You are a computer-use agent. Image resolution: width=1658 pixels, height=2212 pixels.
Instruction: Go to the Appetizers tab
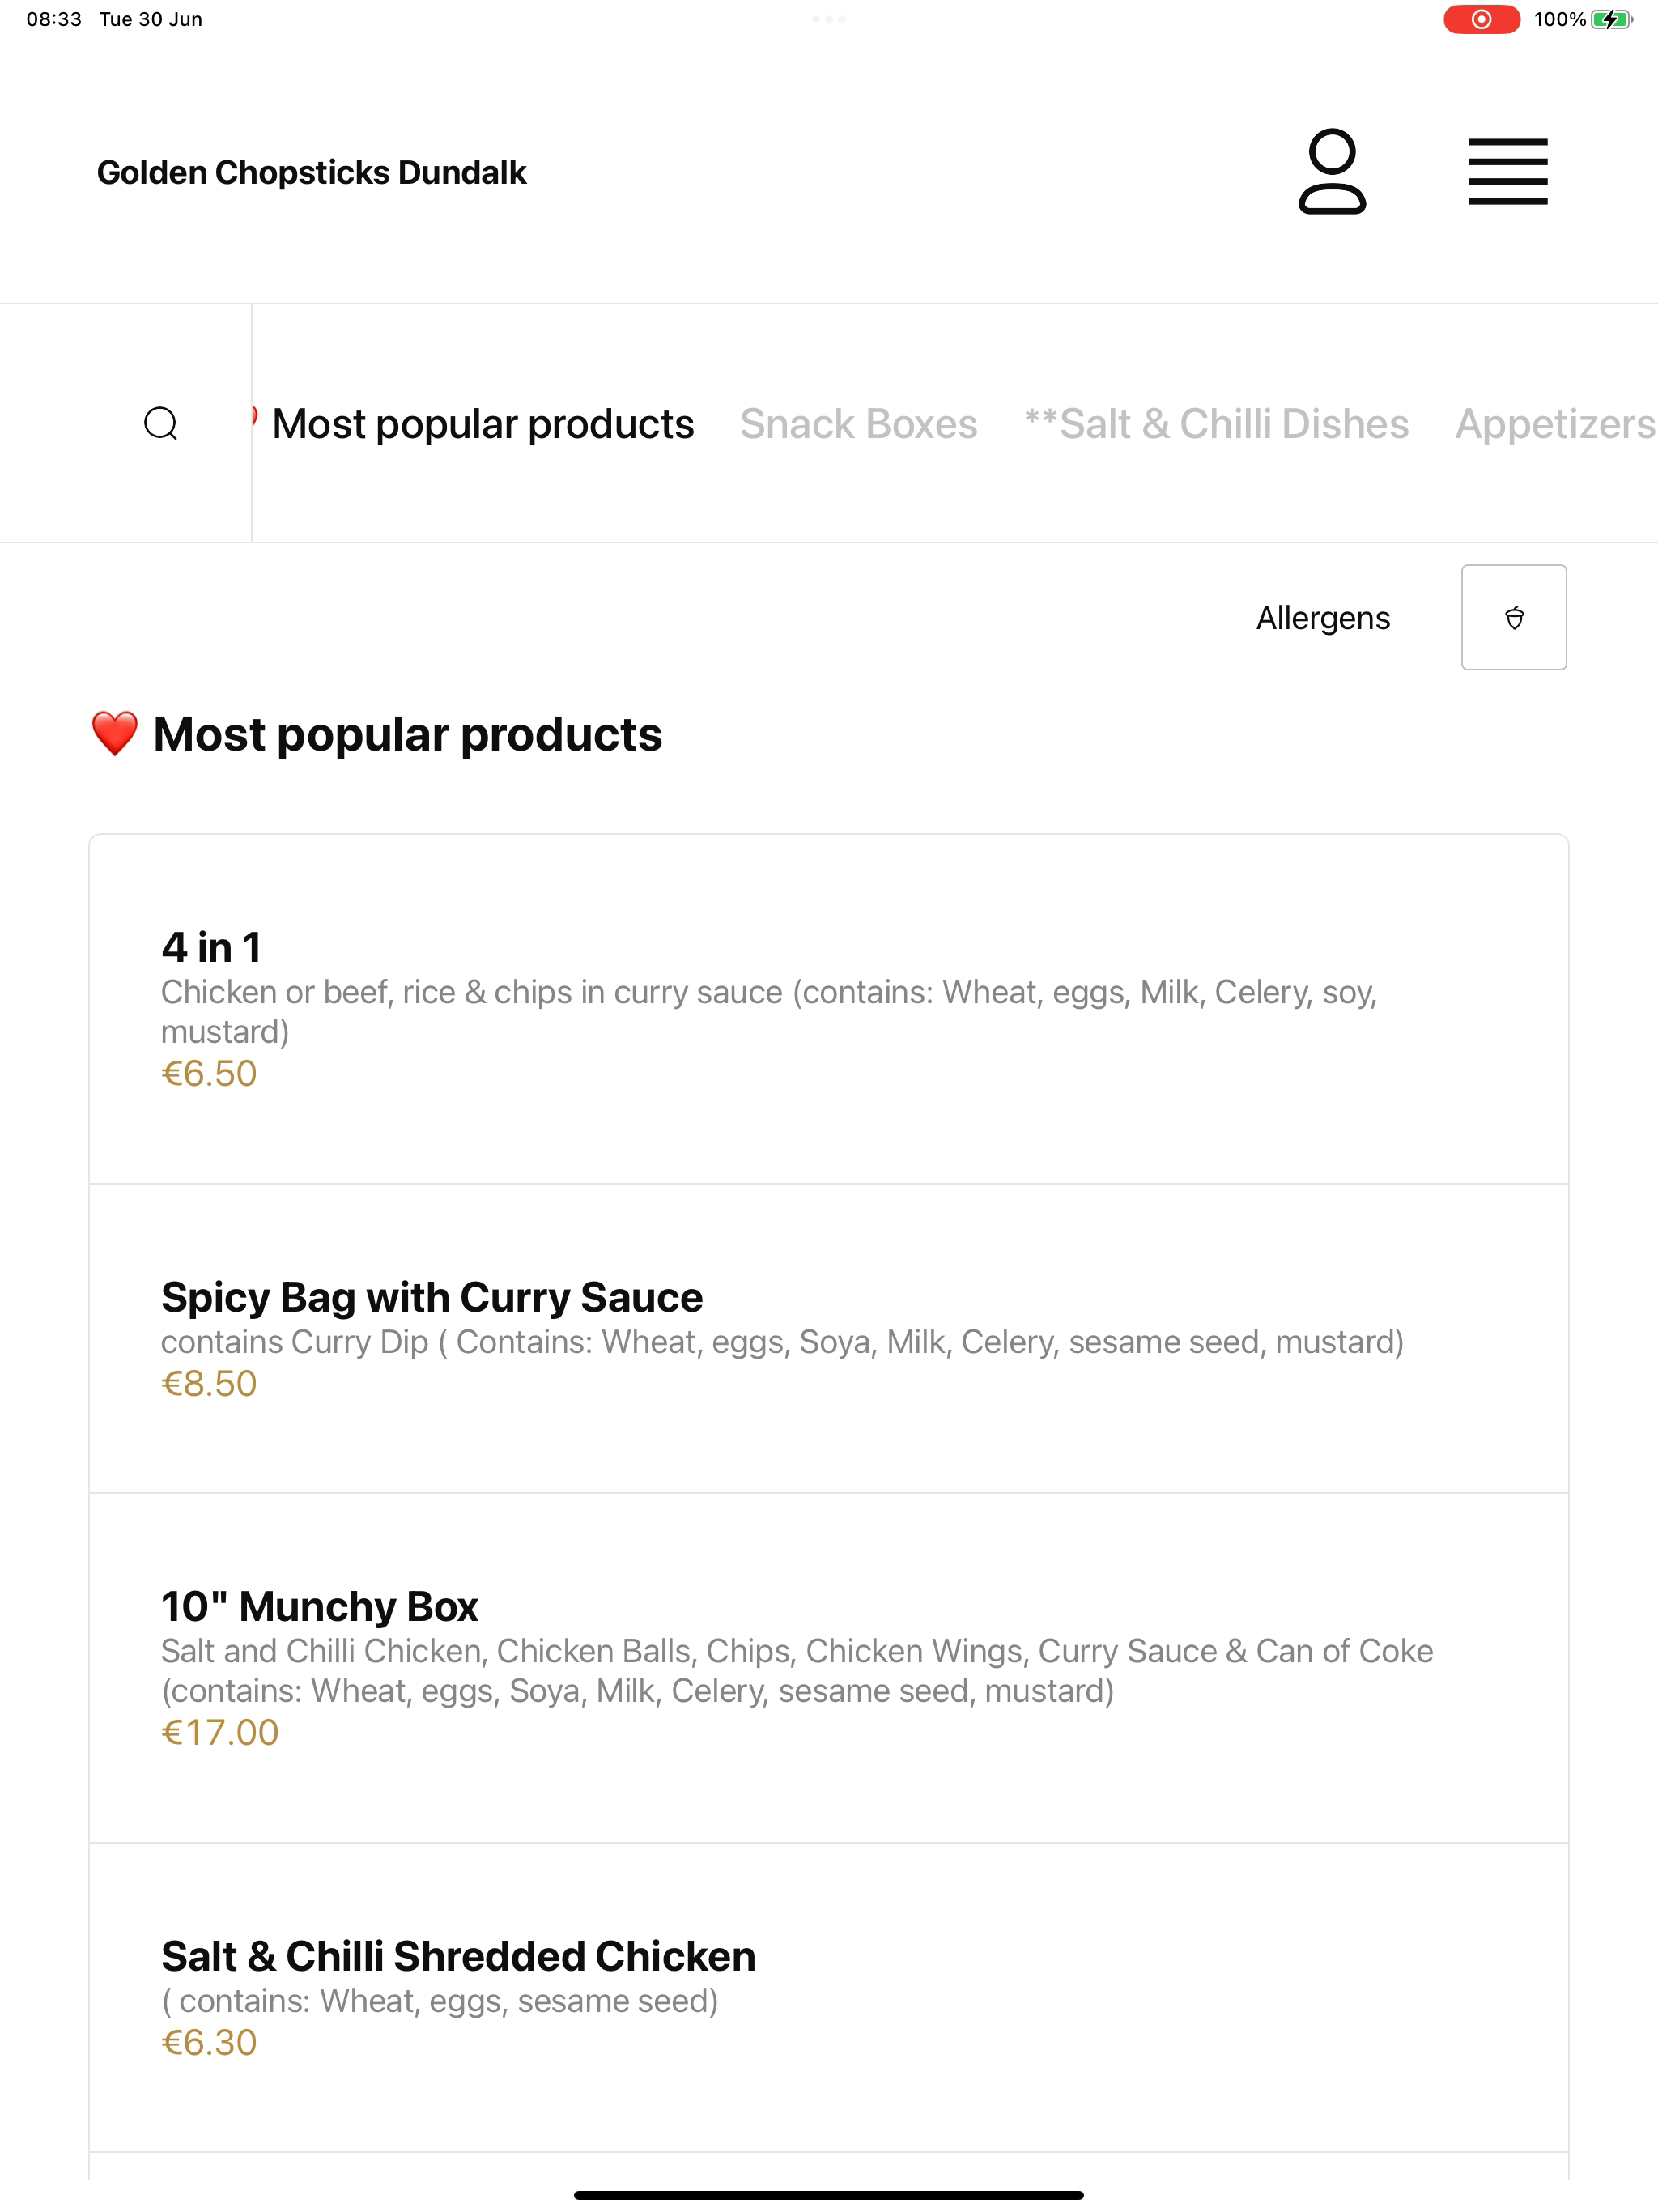[1556, 424]
